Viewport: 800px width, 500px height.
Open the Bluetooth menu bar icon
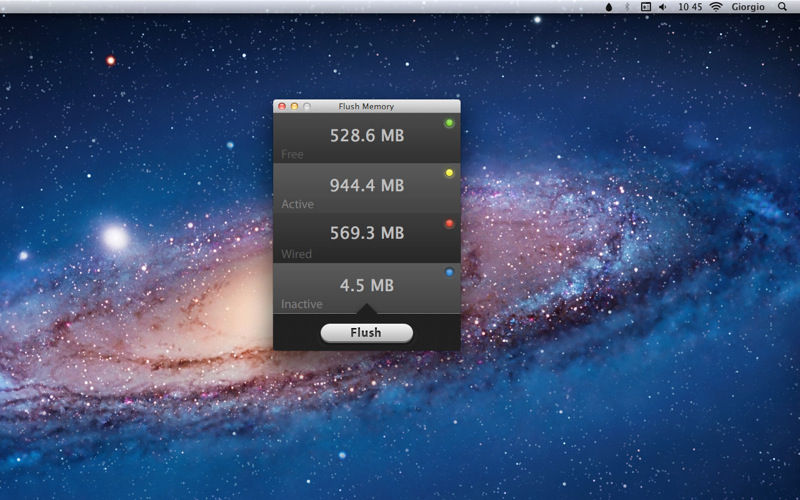point(628,7)
